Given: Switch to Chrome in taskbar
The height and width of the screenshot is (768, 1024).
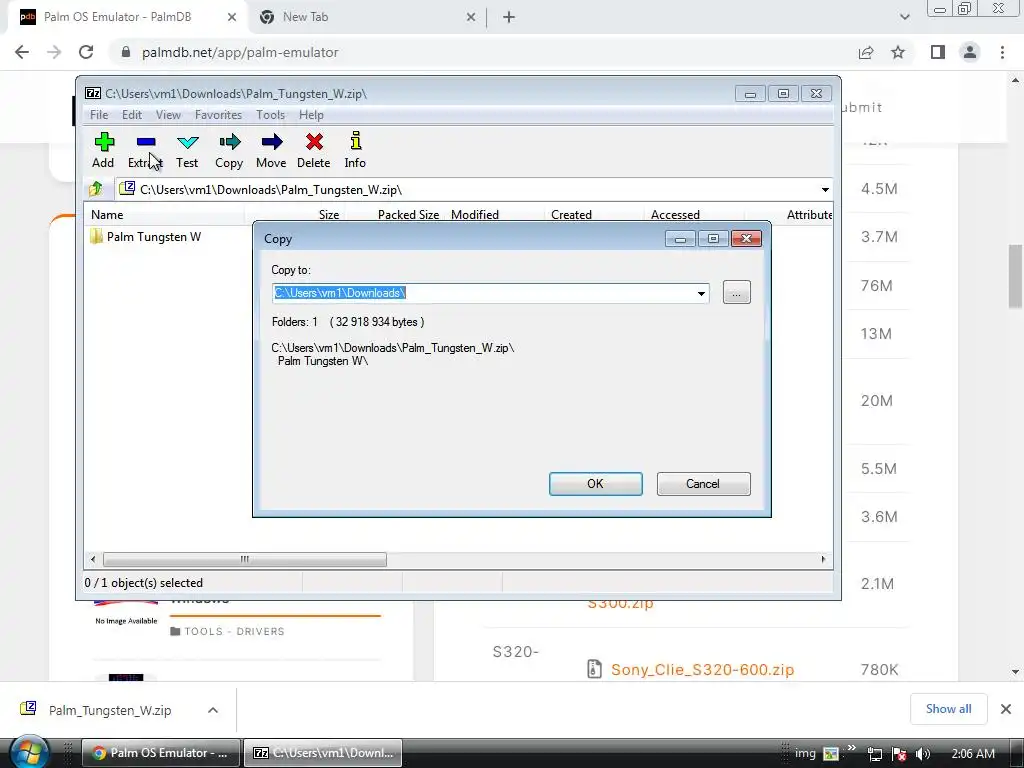Looking at the screenshot, I should tap(161, 753).
